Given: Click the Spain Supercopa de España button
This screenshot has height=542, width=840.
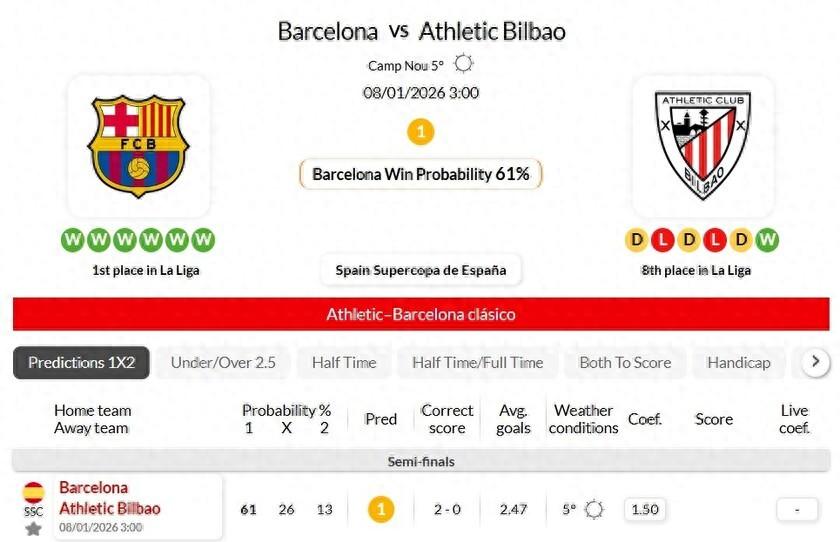Looking at the screenshot, I should 421,270.
